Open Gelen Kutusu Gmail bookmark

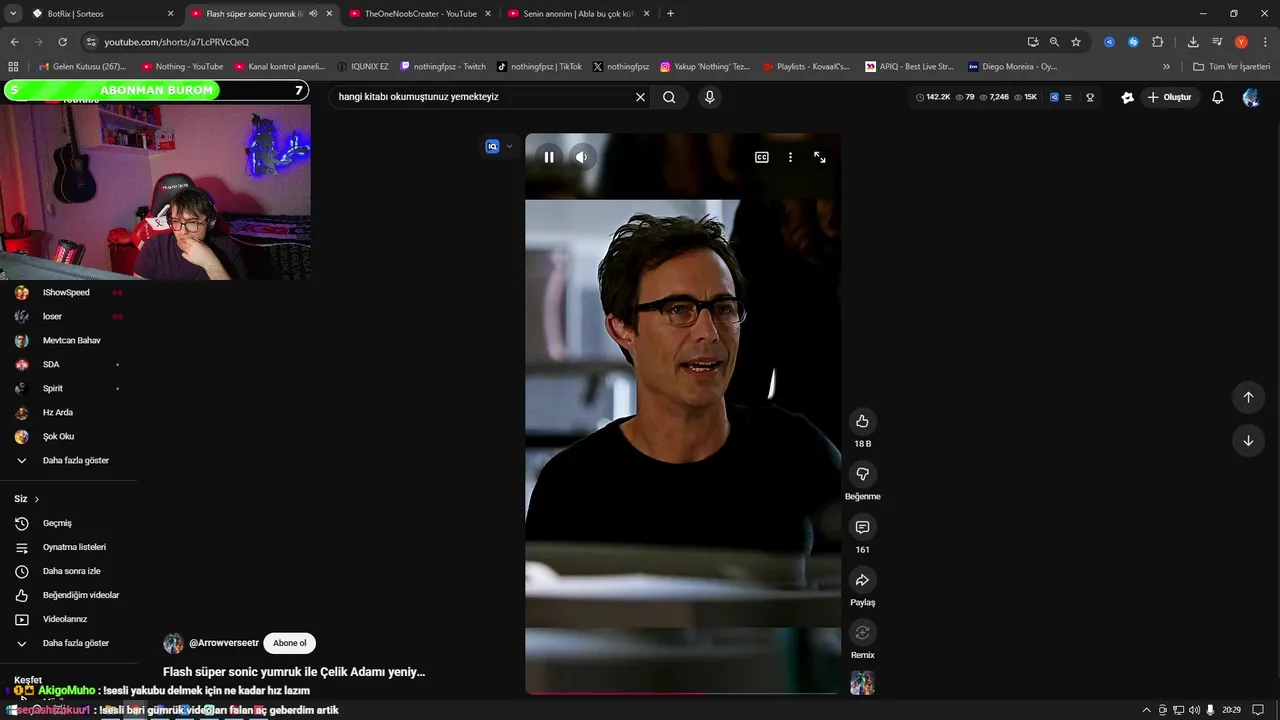(x=82, y=67)
